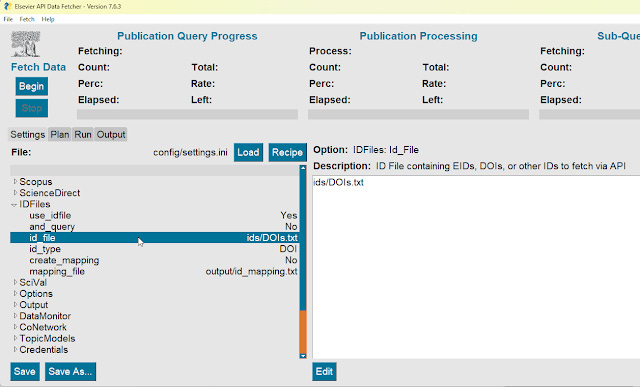This screenshot has width=640, height=387.
Task: Click the Sub-Query progress bar
Action: (x=589, y=114)
